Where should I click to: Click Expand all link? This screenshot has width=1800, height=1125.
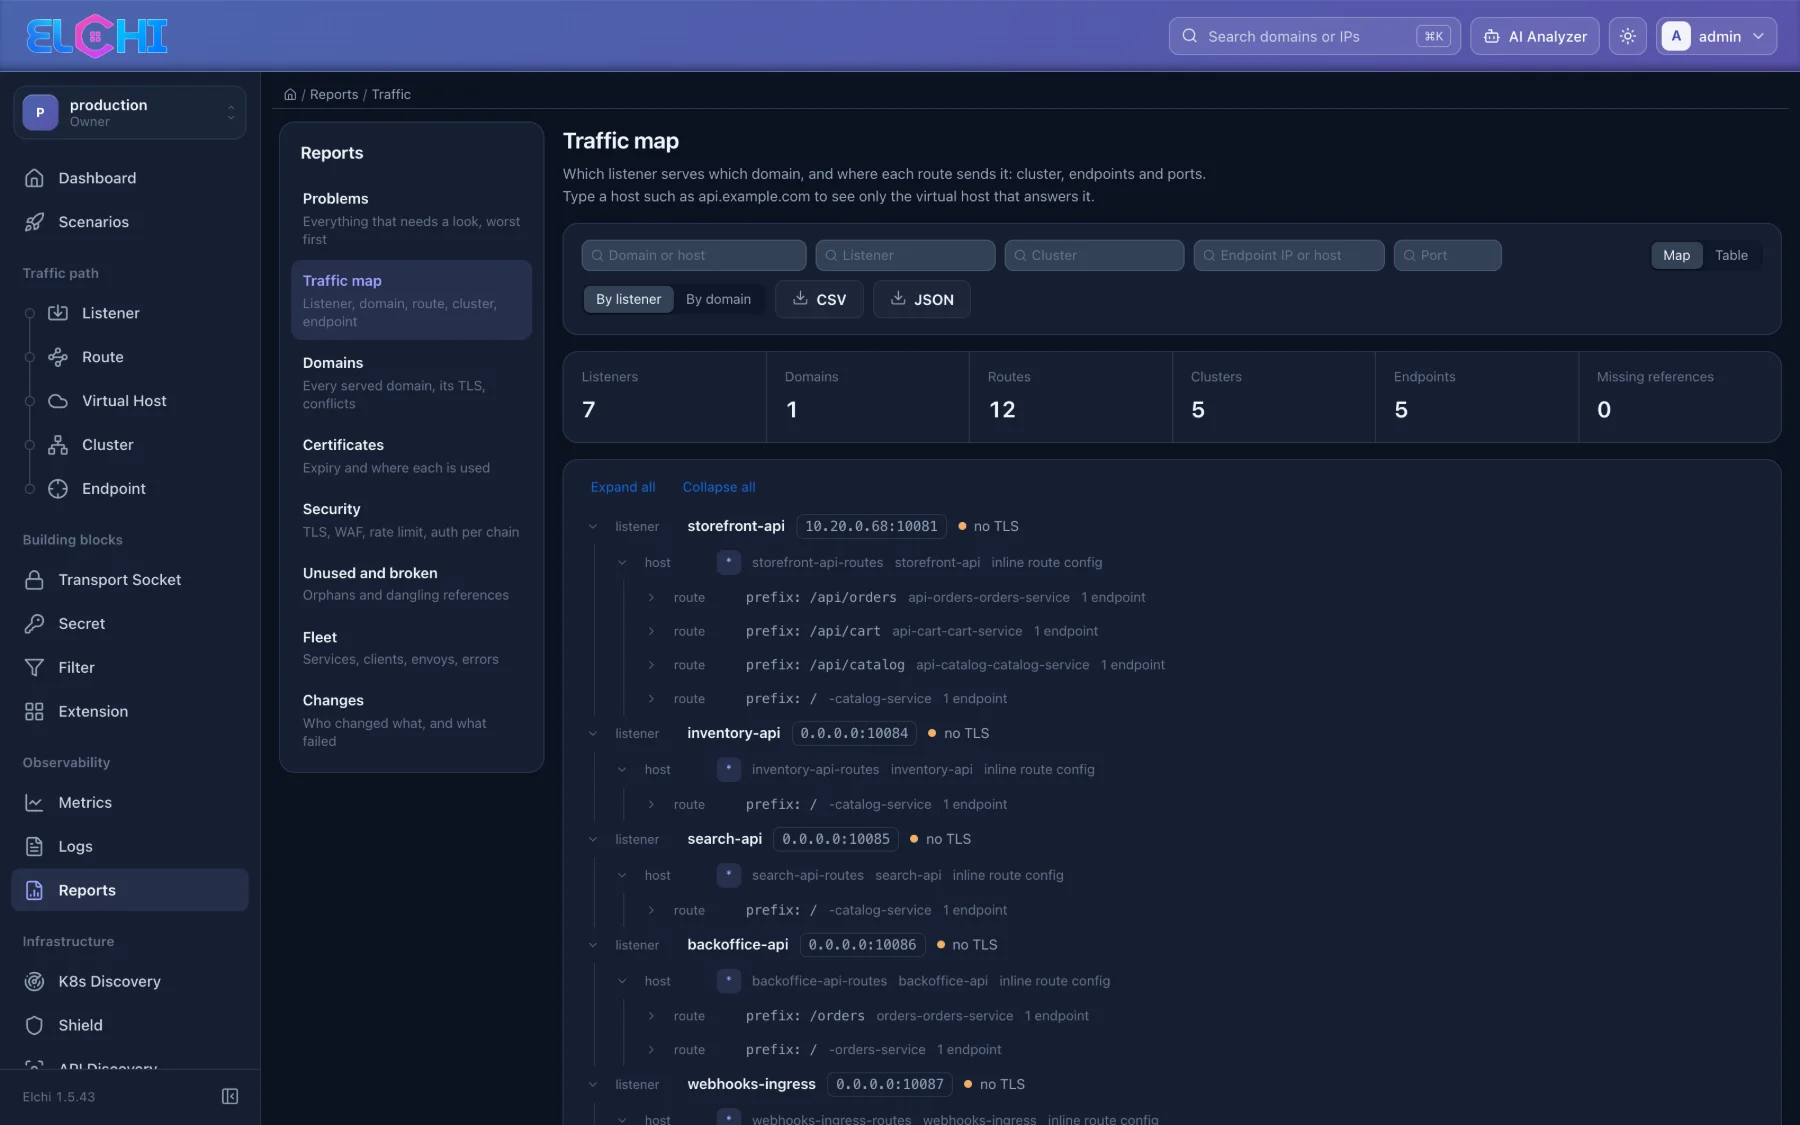[623, 487]
